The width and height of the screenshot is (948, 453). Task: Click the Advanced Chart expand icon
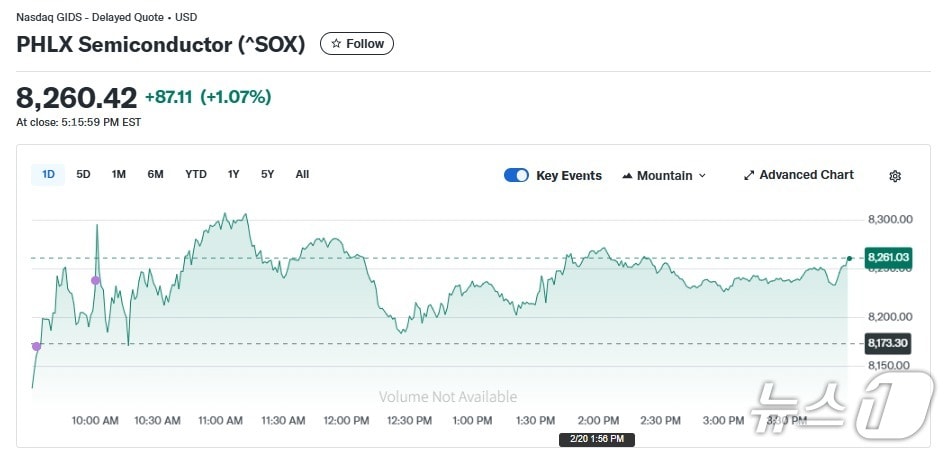tap(749, 175)
